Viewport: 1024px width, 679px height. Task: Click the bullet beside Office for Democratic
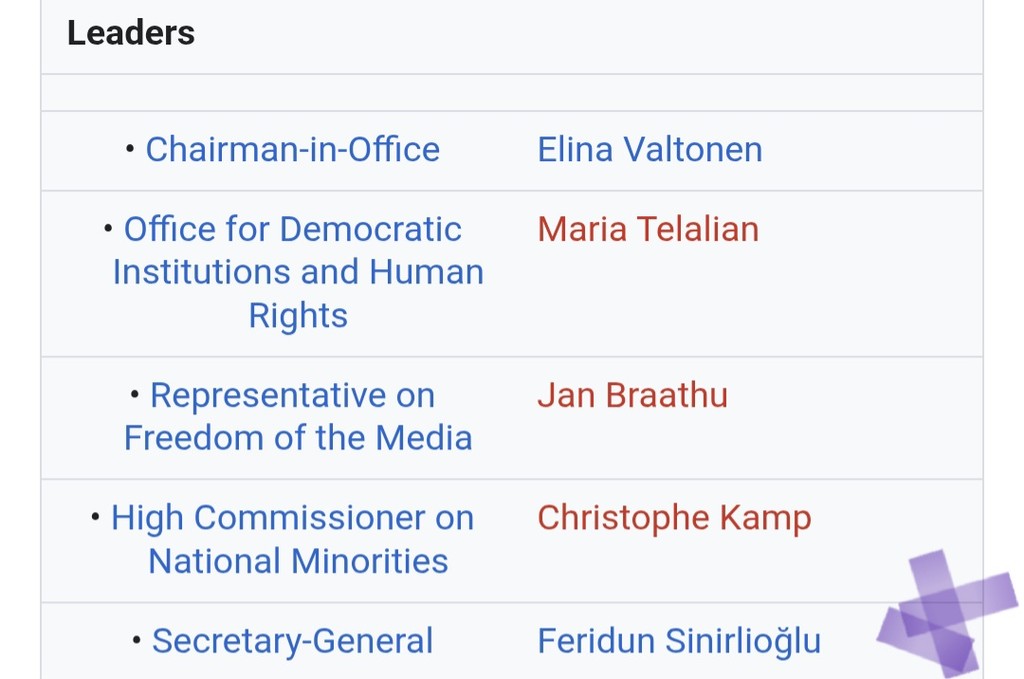108,229
